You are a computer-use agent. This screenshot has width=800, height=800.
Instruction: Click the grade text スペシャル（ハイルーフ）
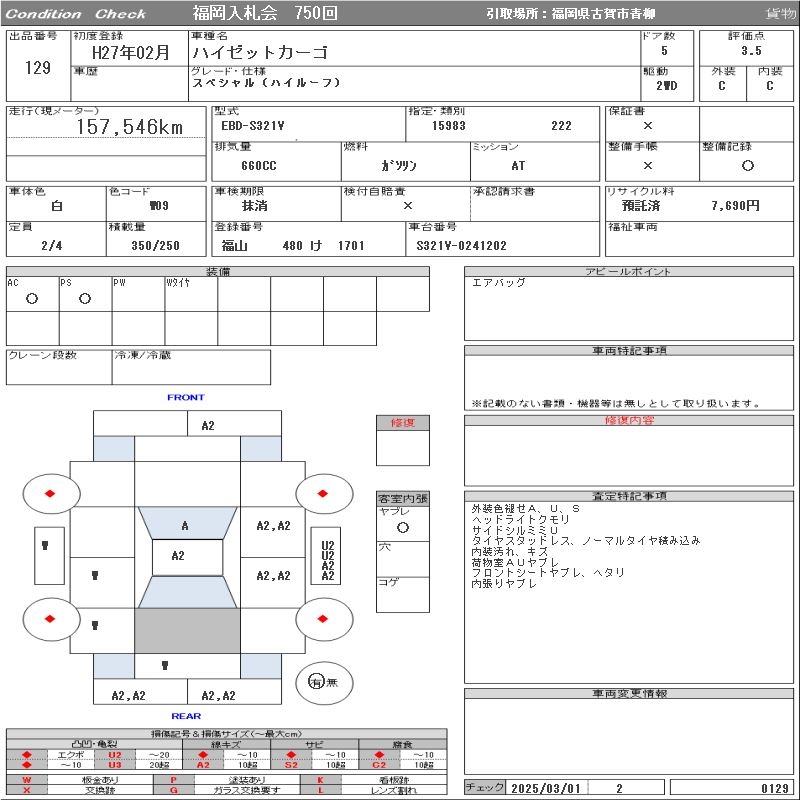point(266,82)
